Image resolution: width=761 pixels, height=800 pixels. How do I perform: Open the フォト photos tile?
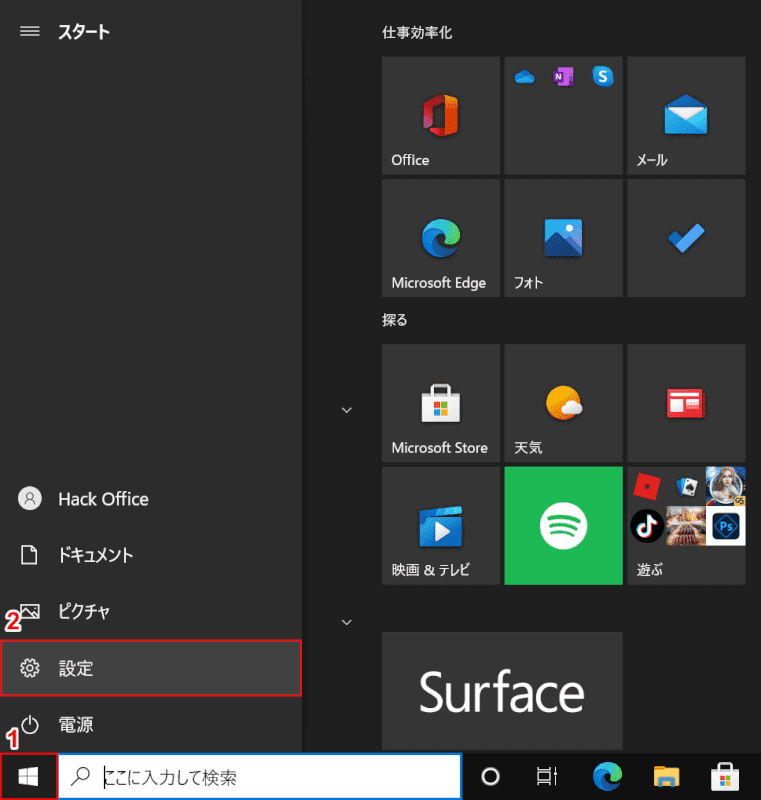[563, 238]
